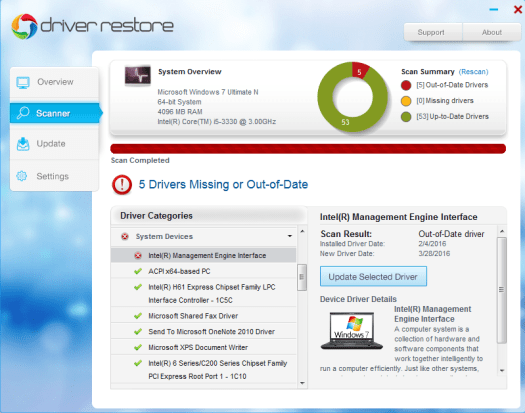
Task: Click the Windows 7 laptop image
Action: tap(352, 331)
